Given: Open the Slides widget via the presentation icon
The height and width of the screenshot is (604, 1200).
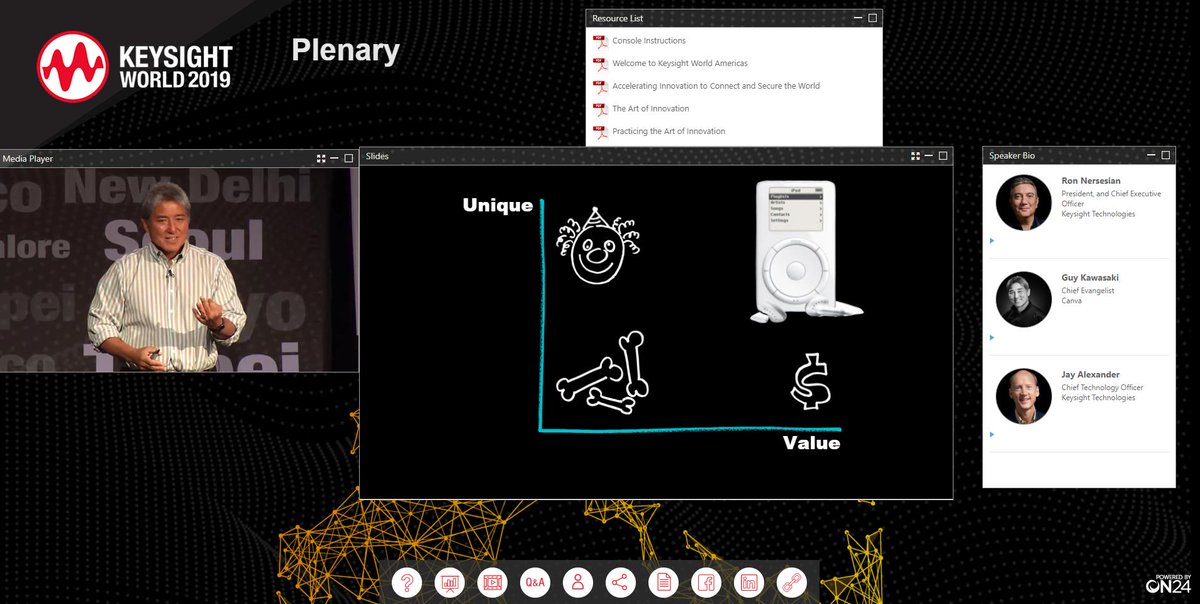Looking at the screenshot, I should (449, 582).
